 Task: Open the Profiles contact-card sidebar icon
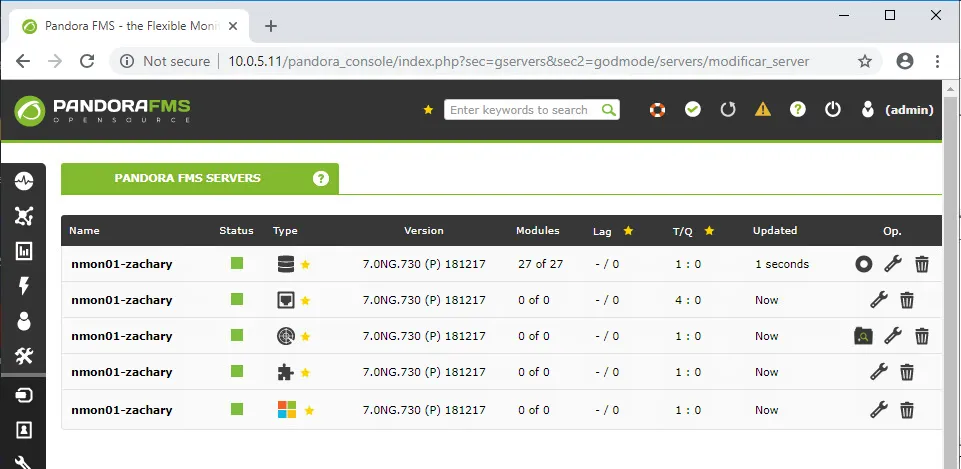point(24,430)
